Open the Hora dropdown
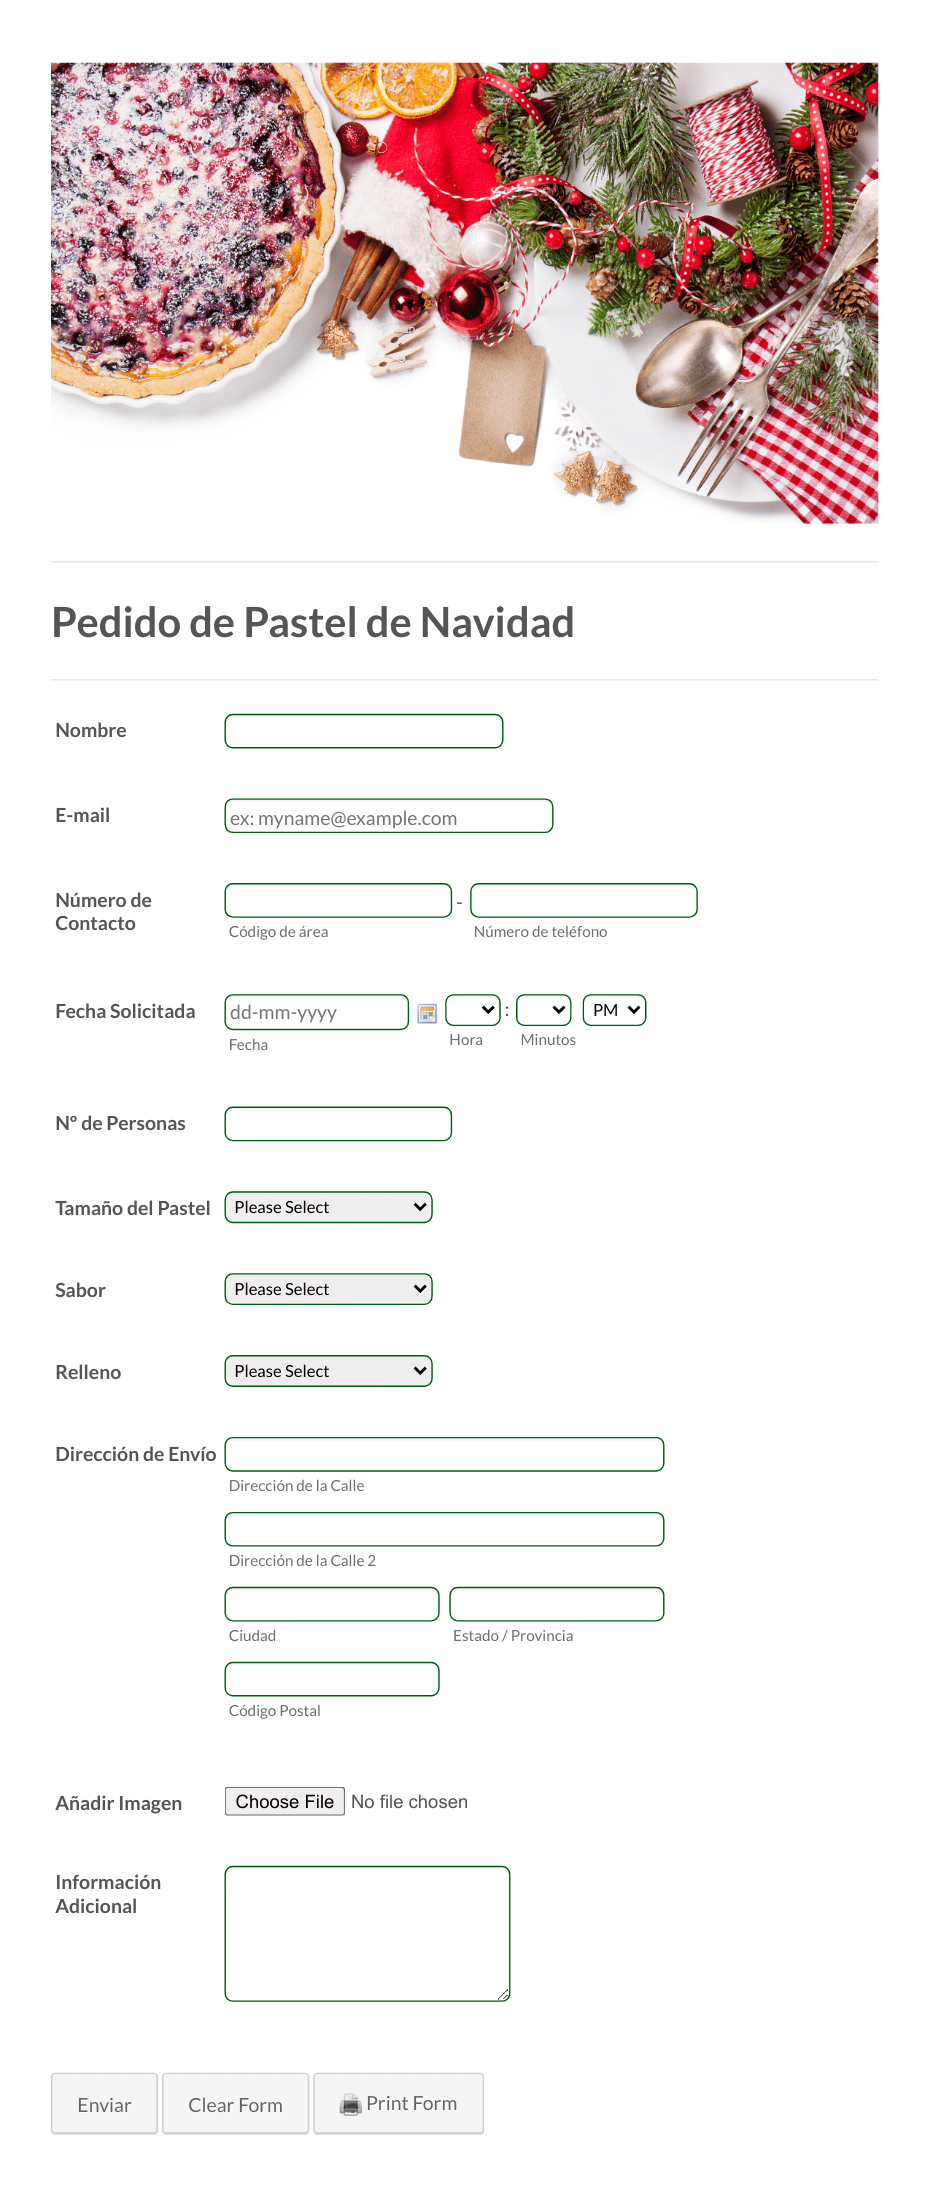The height and width of the screenshot is (2185, 930). (473, 1010)
